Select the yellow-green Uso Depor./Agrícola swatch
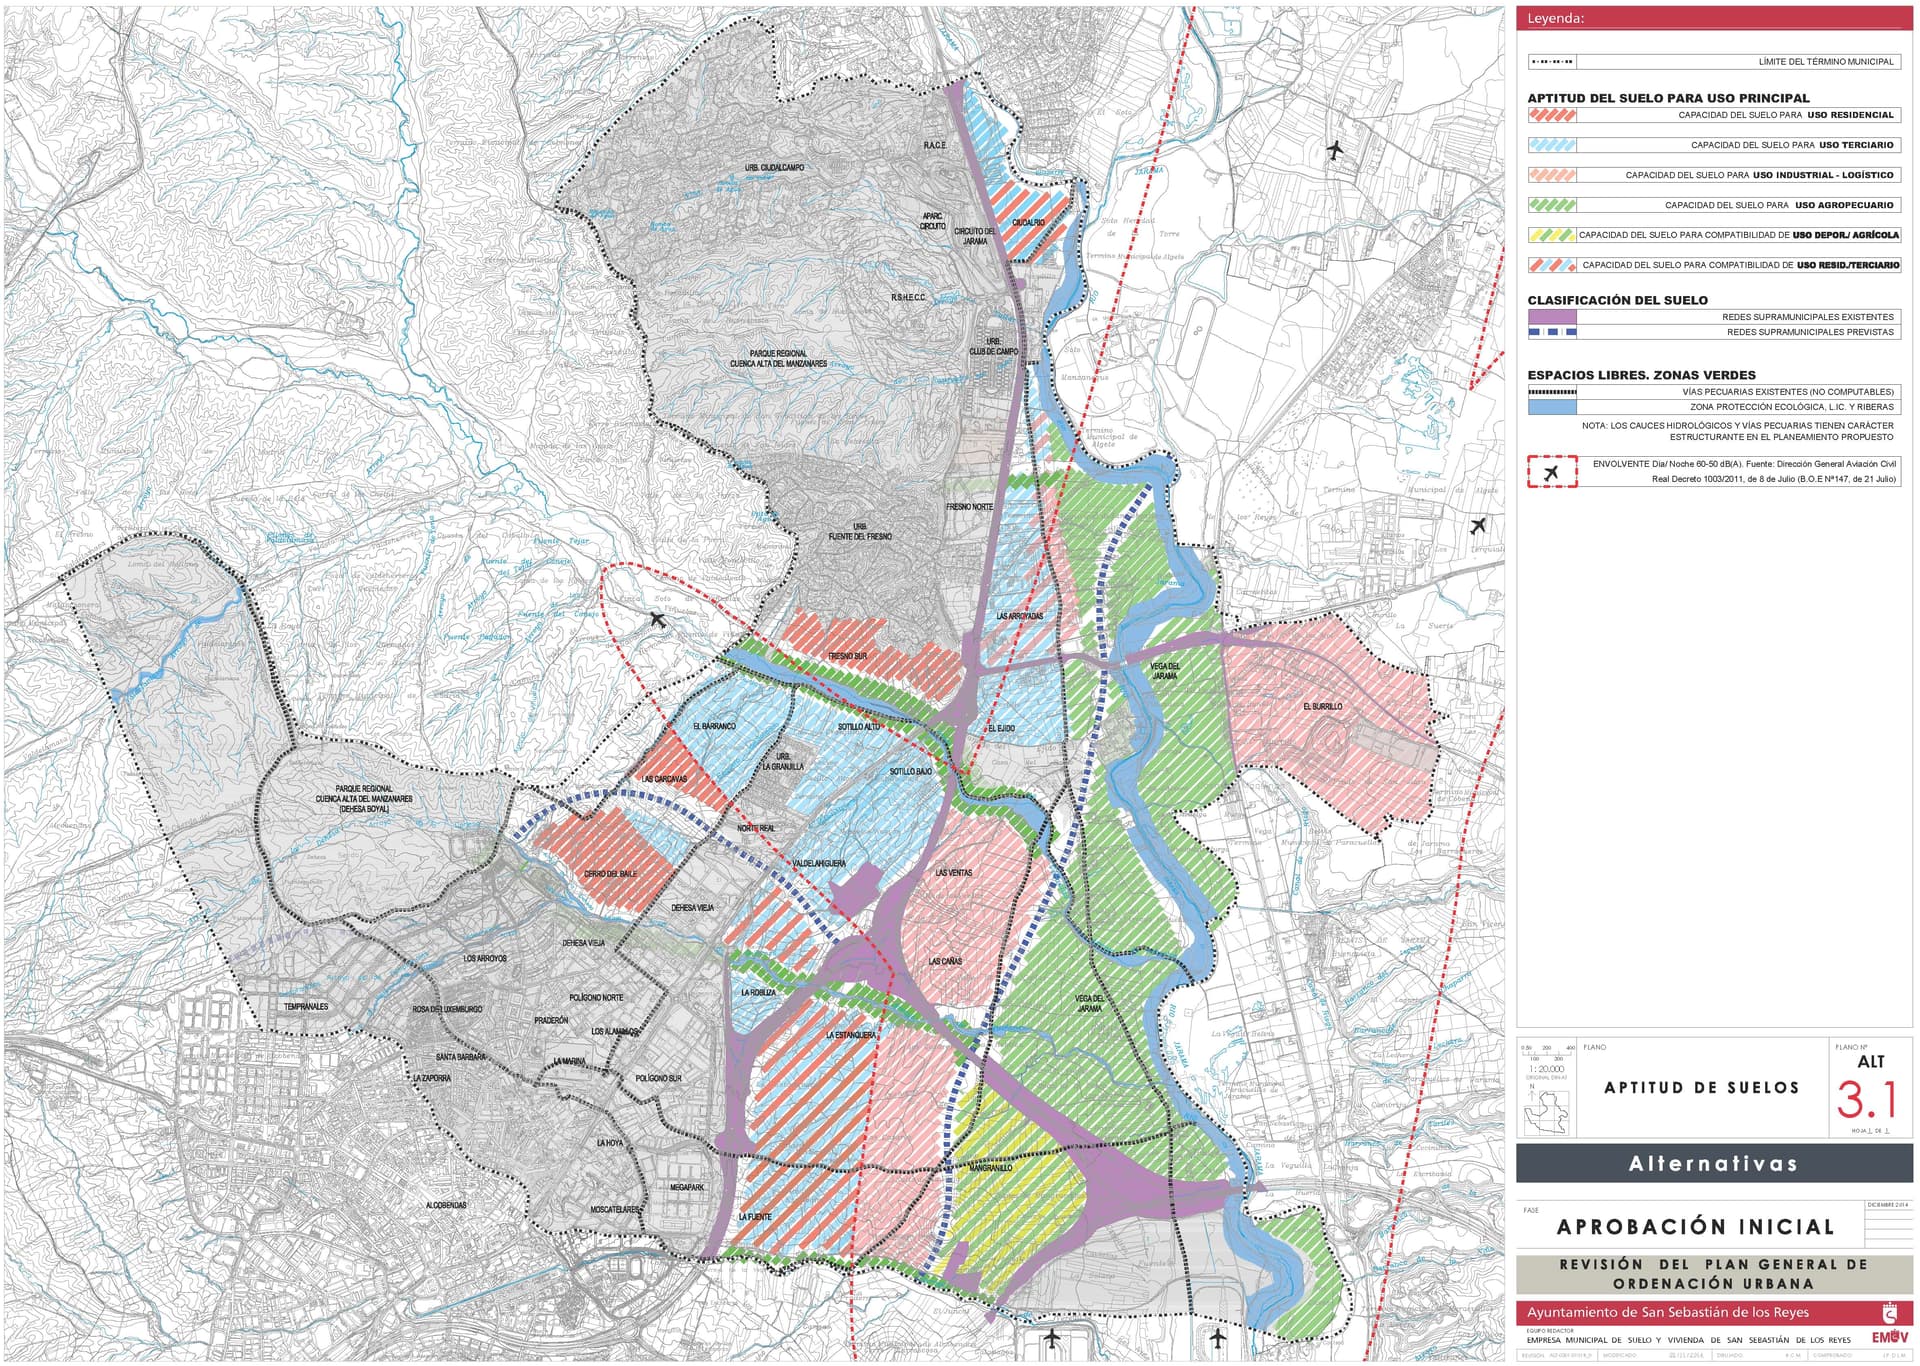The image size is (1920, 1366). point(1552,235)
